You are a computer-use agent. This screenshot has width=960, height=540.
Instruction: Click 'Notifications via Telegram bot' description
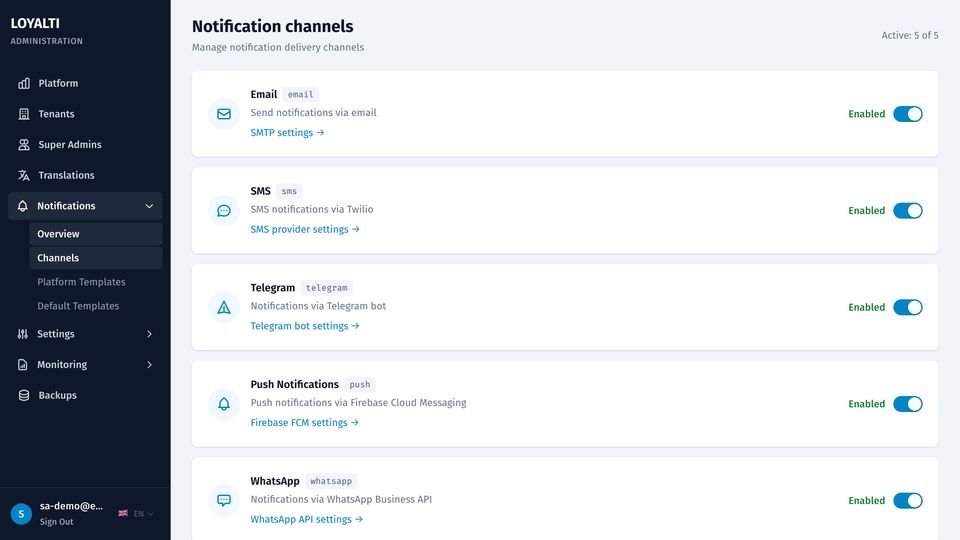click(x=318, y=306)
